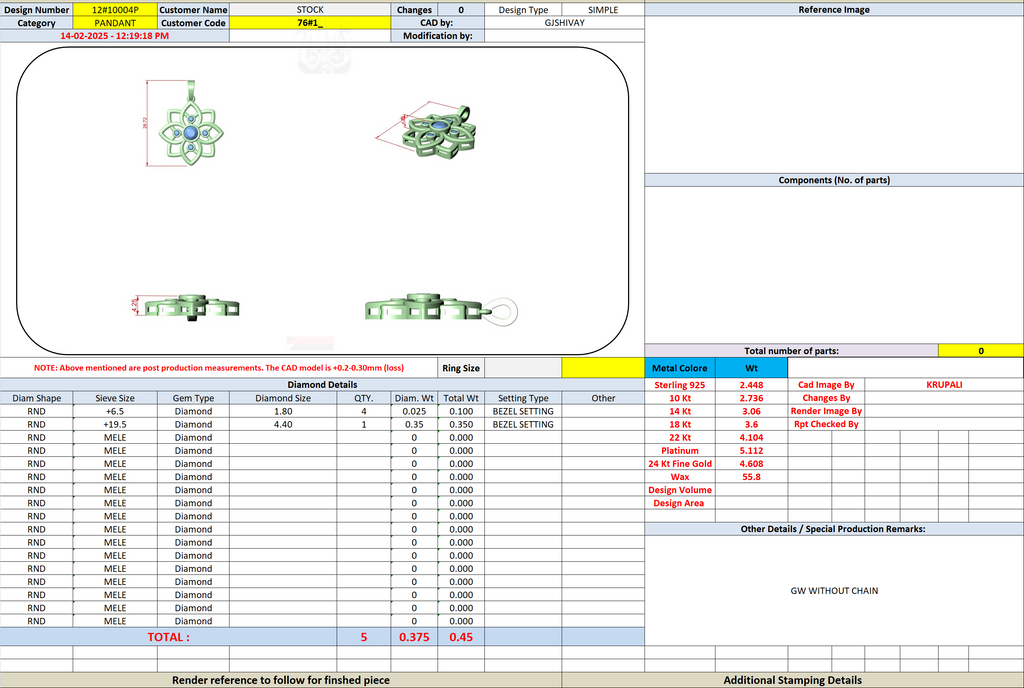
Task: Click the Diamond Details header
Action: click(322, 385)
